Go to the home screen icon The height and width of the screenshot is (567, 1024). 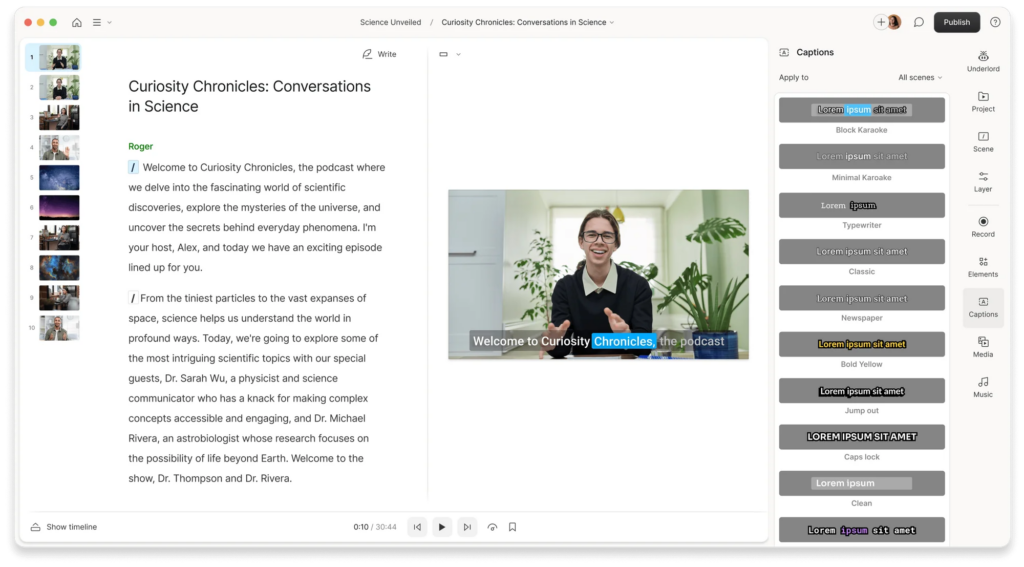(76, 22)
